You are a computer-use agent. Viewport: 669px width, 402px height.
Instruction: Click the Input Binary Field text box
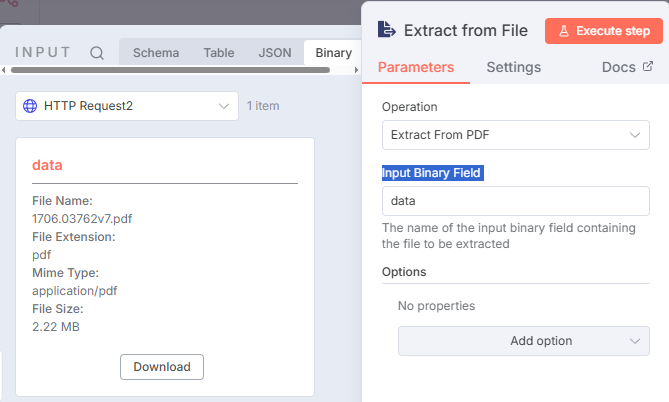pyautogui.click(x=516, y=200)
